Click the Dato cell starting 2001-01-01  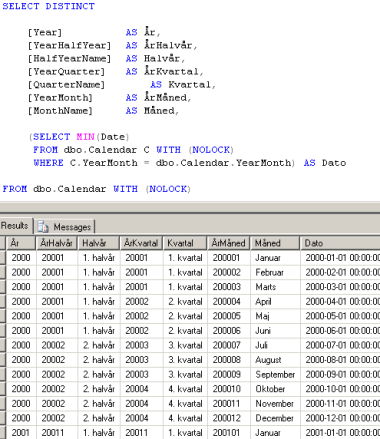tap(340, 433)
